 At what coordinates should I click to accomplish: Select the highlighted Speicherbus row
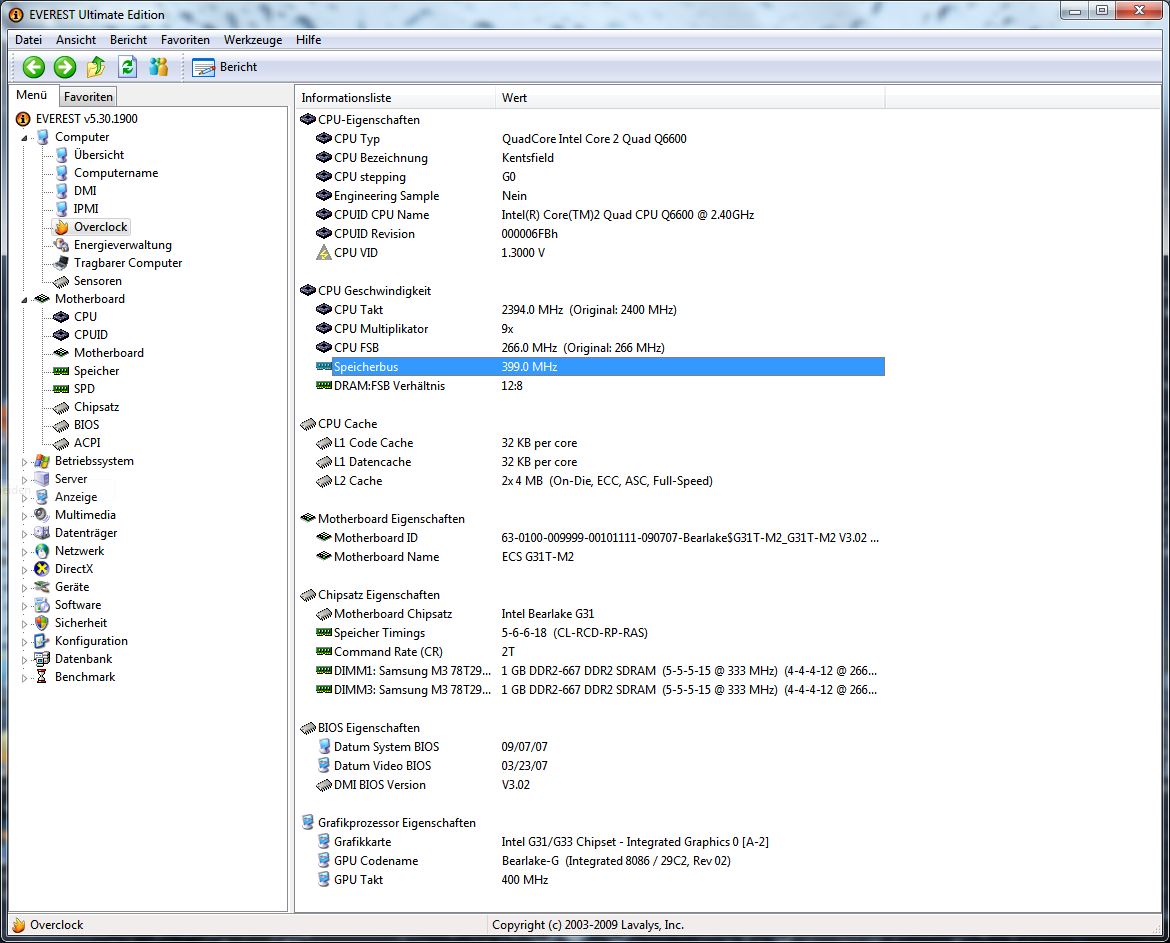600,367
